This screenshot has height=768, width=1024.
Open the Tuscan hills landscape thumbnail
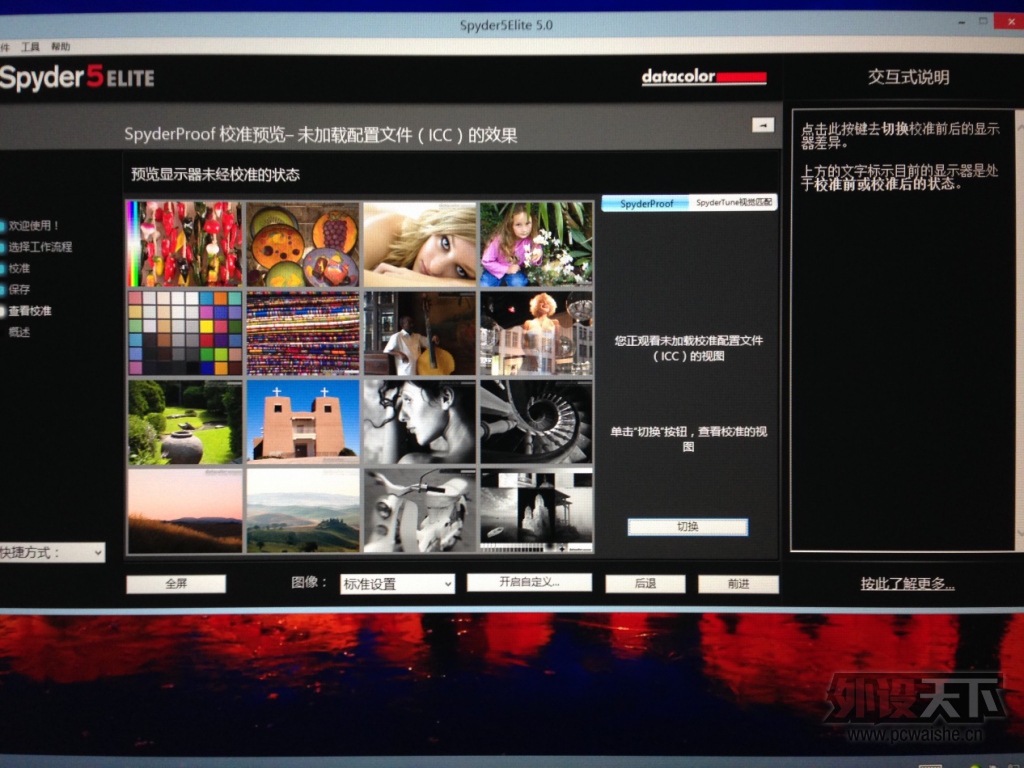[x=303, y=511]
